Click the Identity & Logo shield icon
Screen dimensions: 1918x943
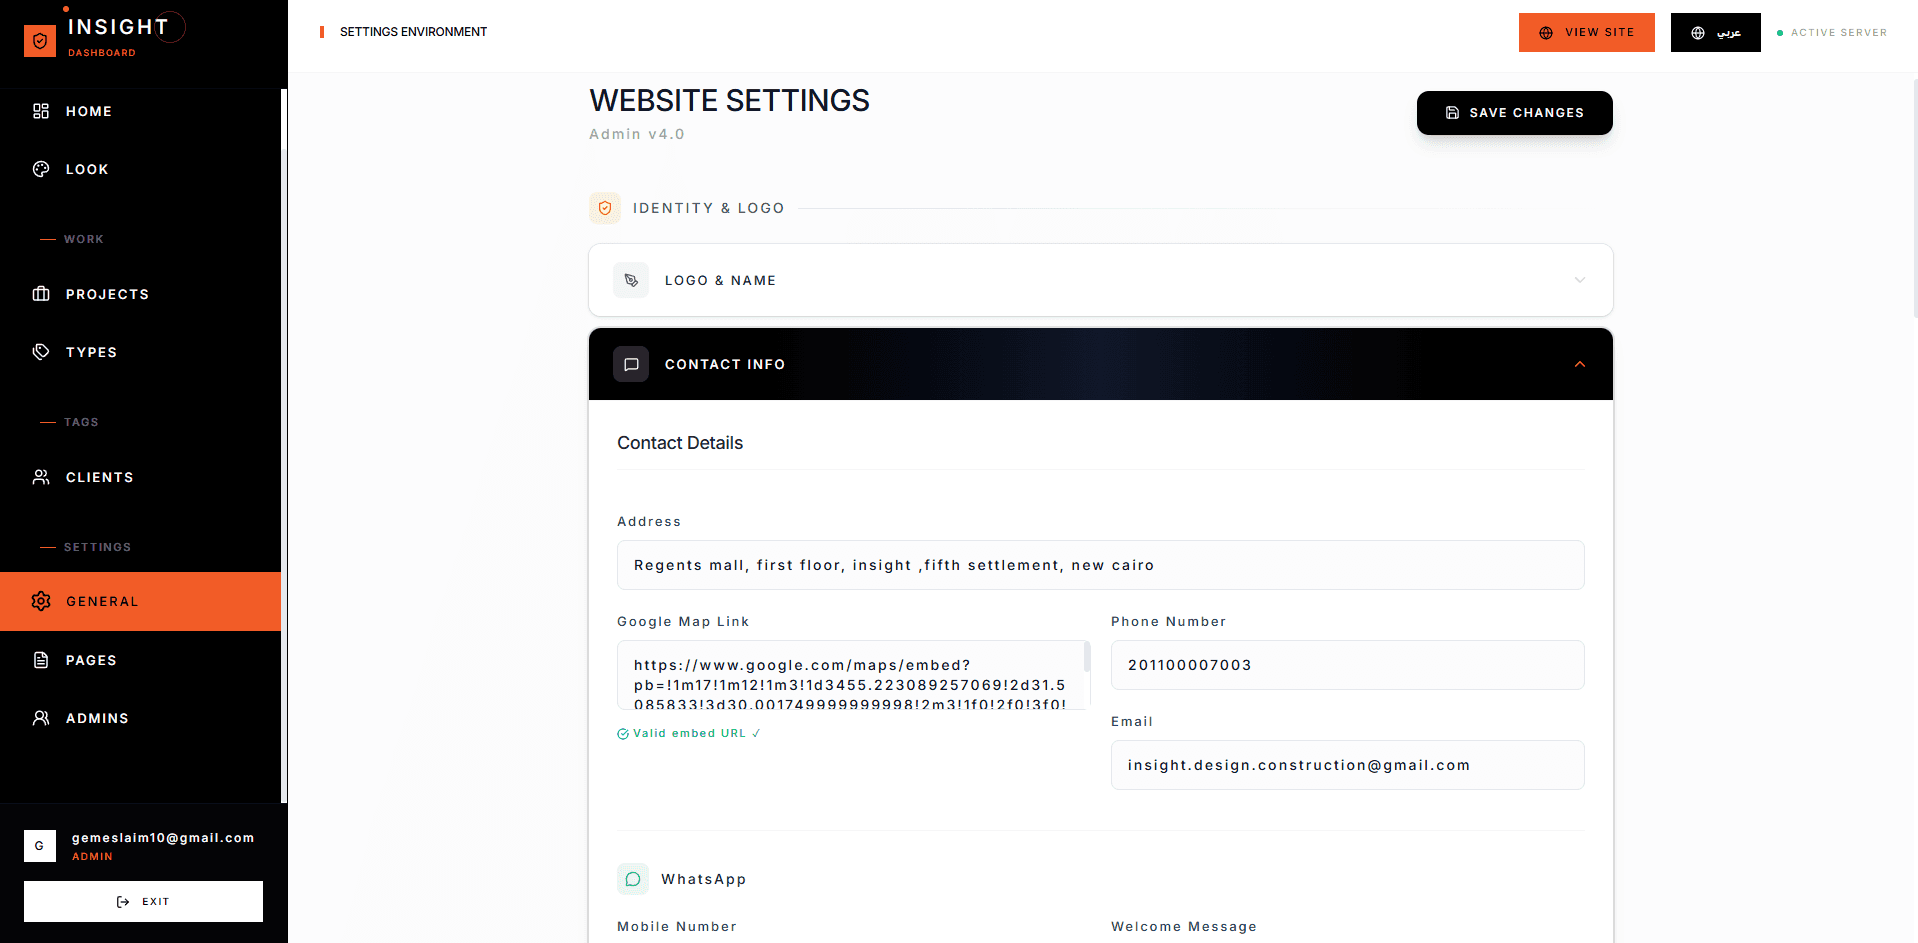[x=605, y=208]
